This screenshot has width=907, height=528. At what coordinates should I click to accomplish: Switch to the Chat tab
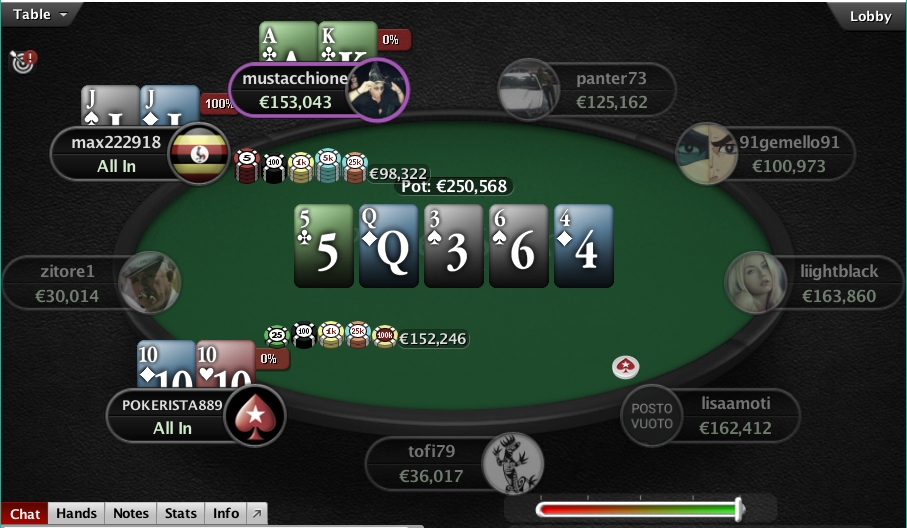[25, 514]
